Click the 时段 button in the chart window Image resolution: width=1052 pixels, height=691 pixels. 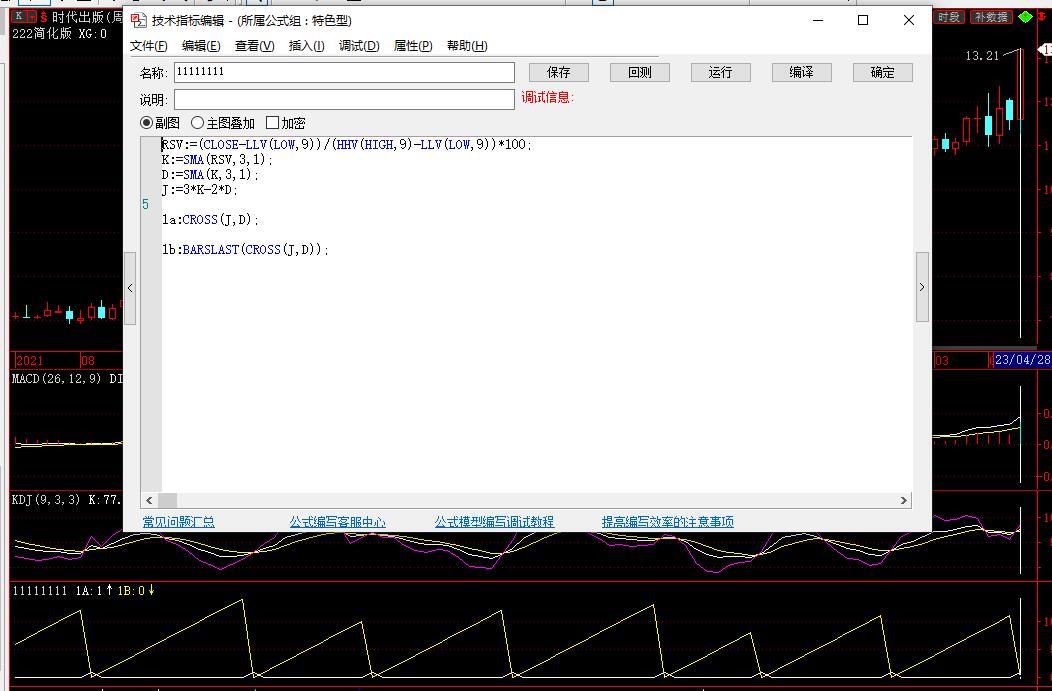tap(949, 17)
